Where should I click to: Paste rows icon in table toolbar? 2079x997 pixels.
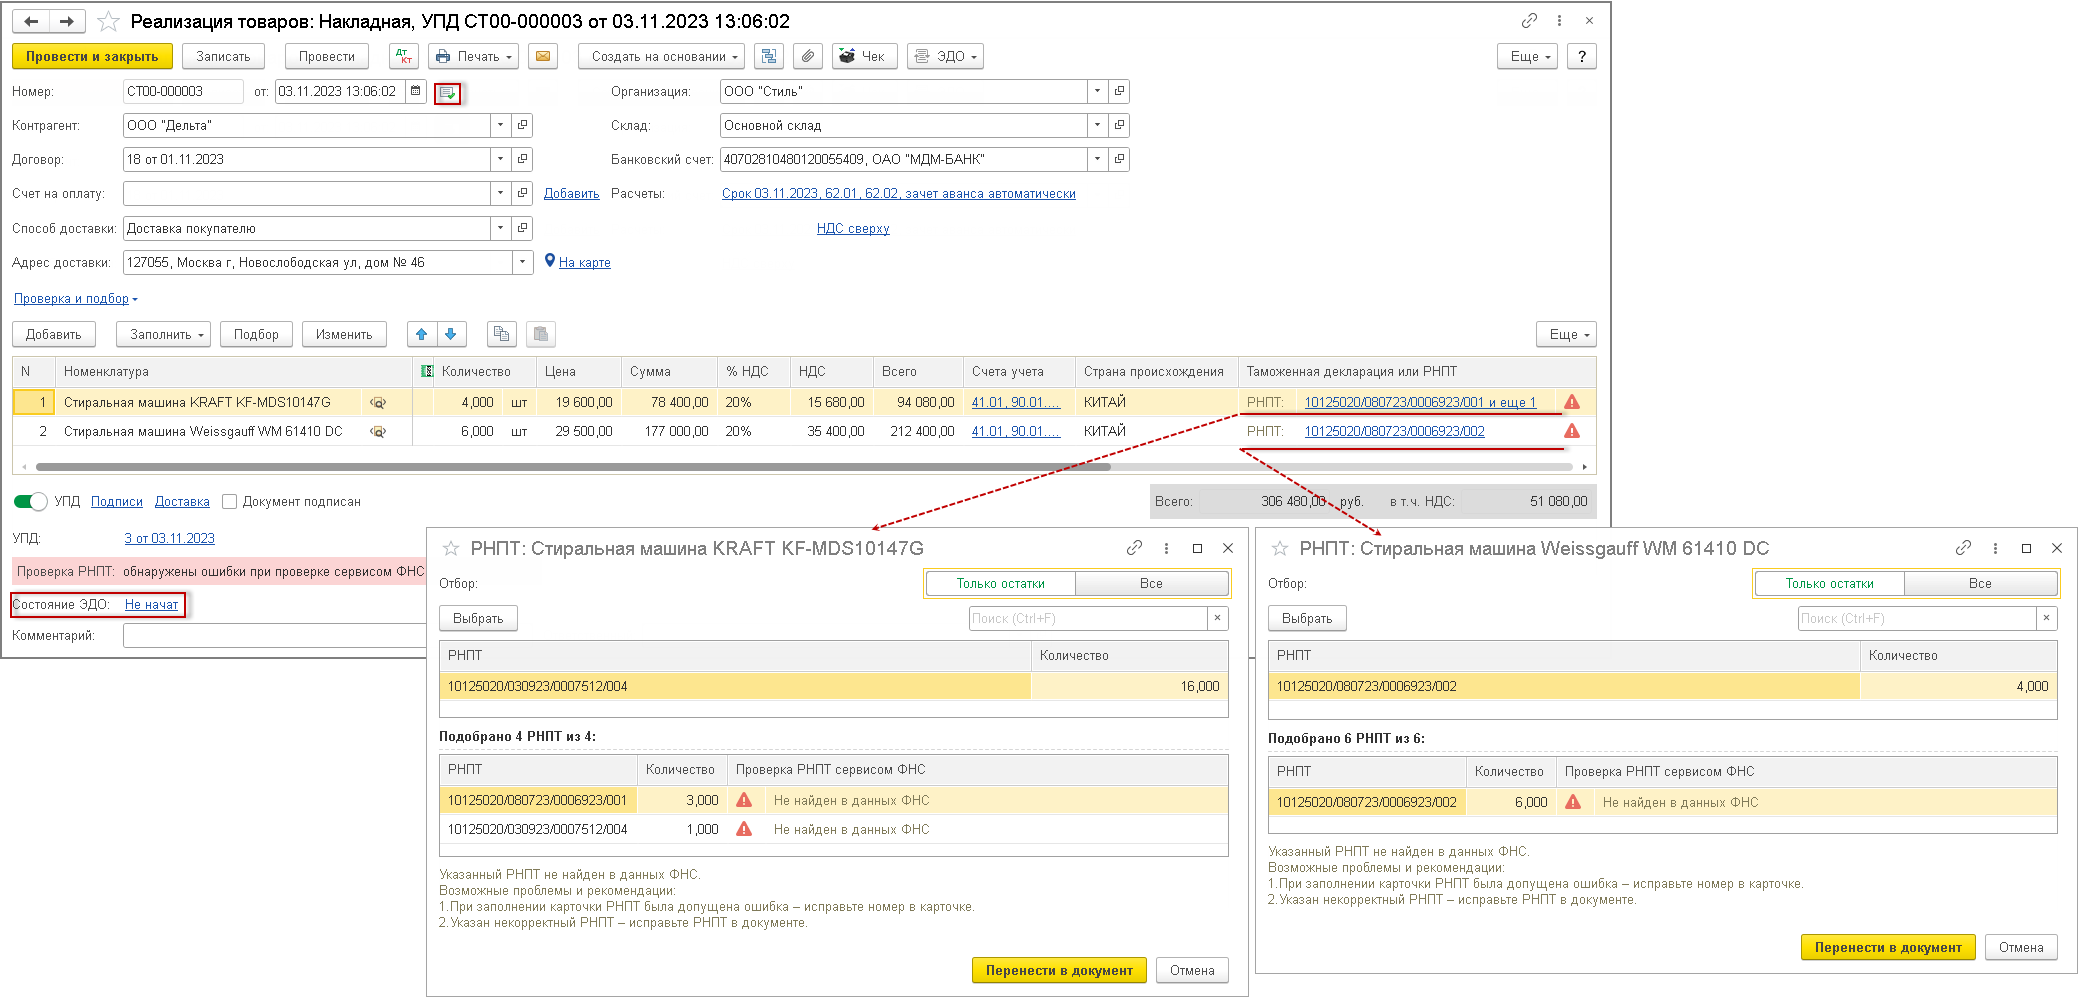click(x=540, y=334)
